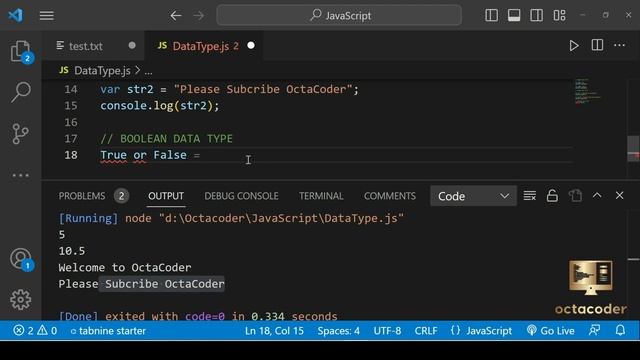
Task: Go to line via Ln 18, Col 15
Action: point(274,331)
